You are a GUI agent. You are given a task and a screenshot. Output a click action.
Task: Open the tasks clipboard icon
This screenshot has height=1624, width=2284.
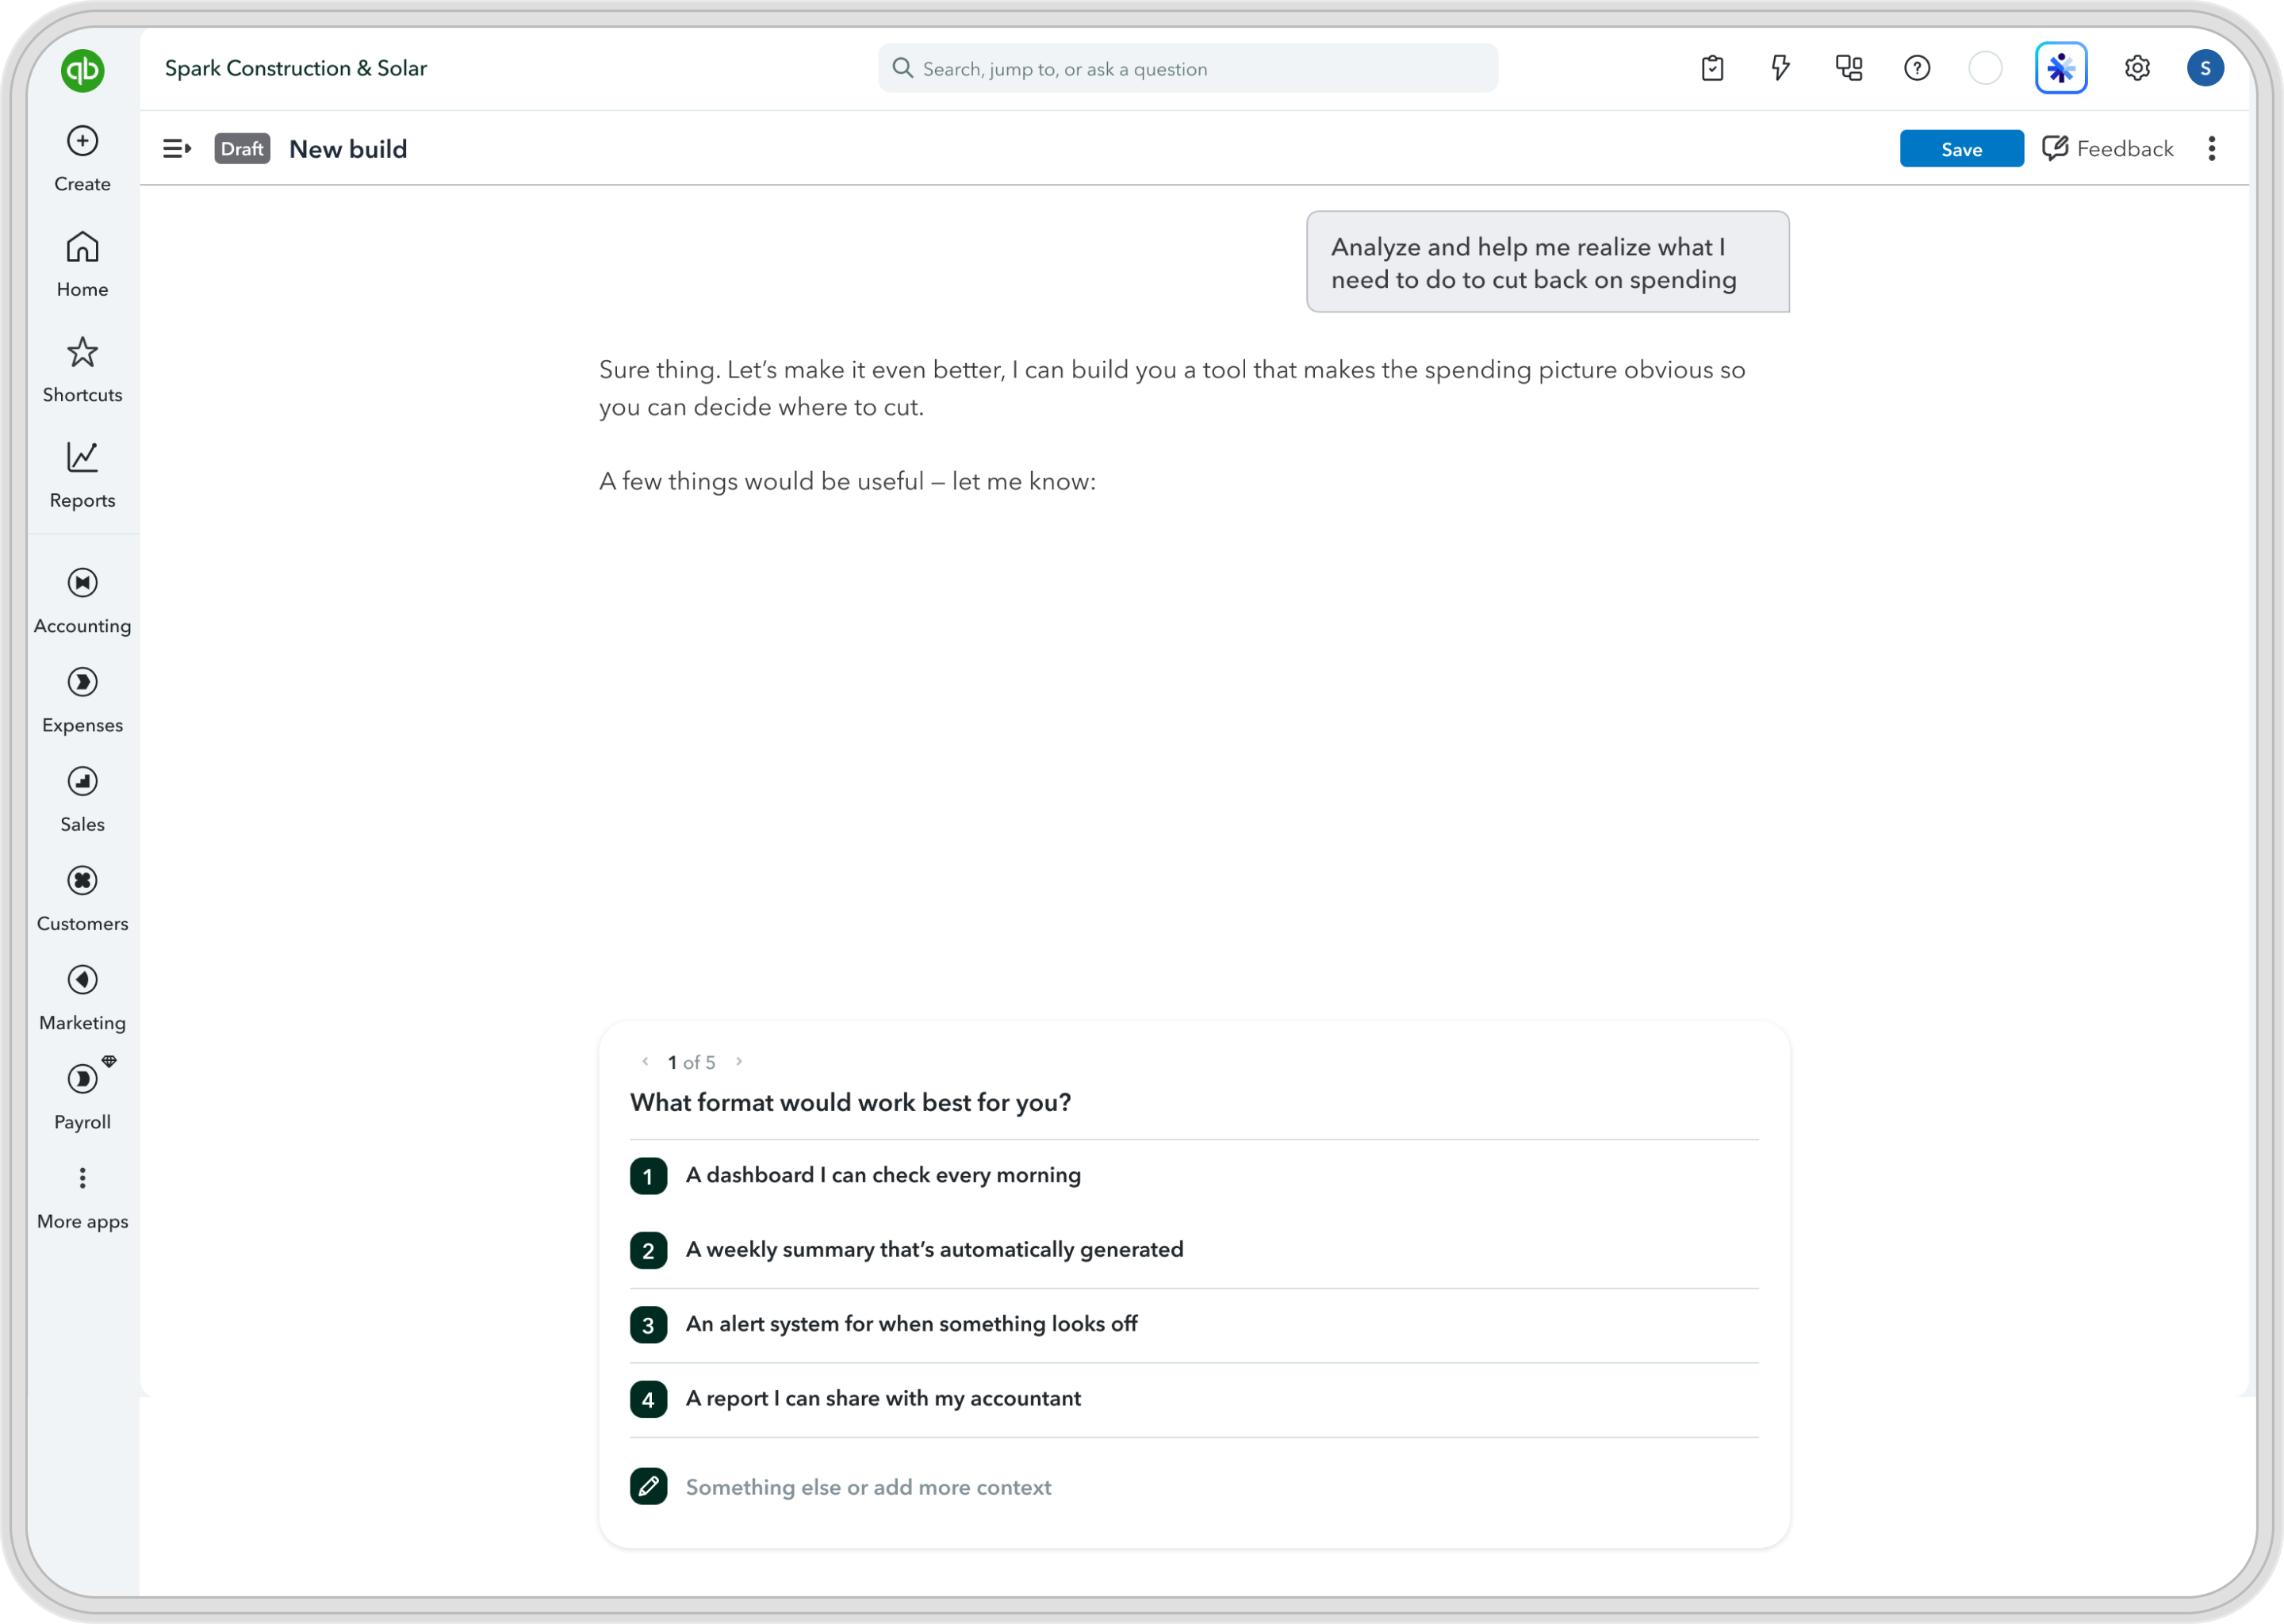point(1712,68)
